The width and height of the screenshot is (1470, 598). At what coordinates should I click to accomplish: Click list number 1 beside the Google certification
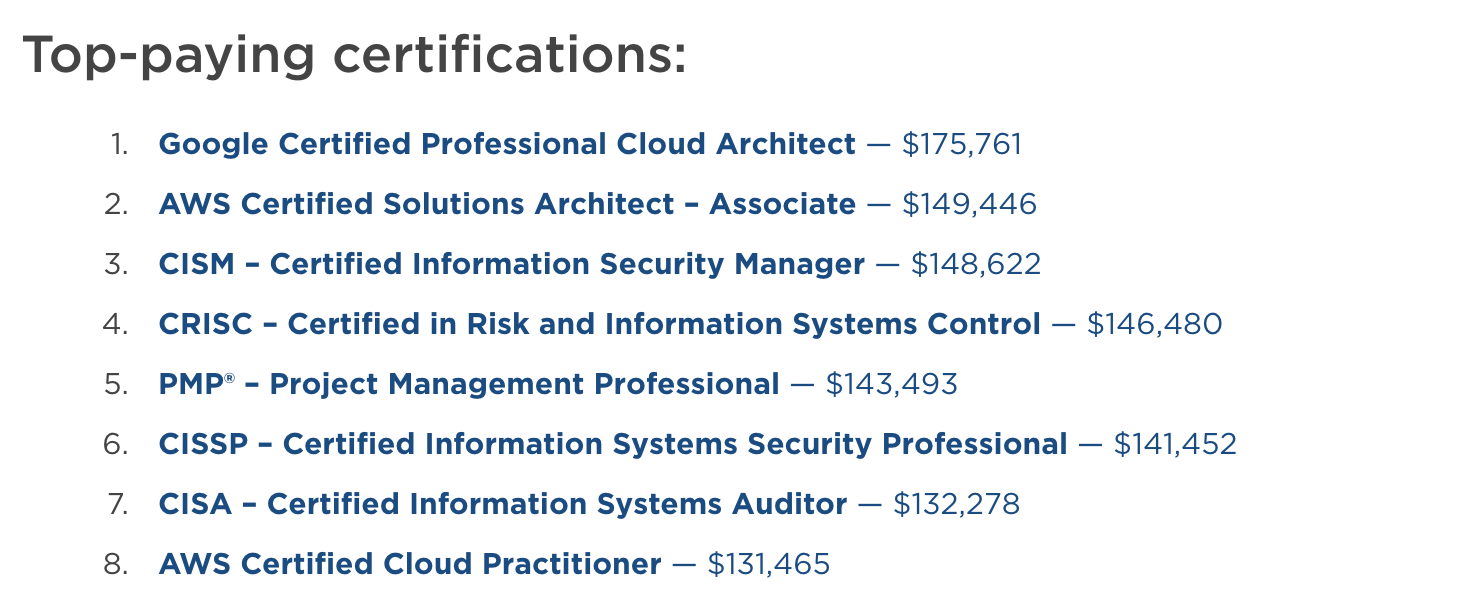[120, 145]
